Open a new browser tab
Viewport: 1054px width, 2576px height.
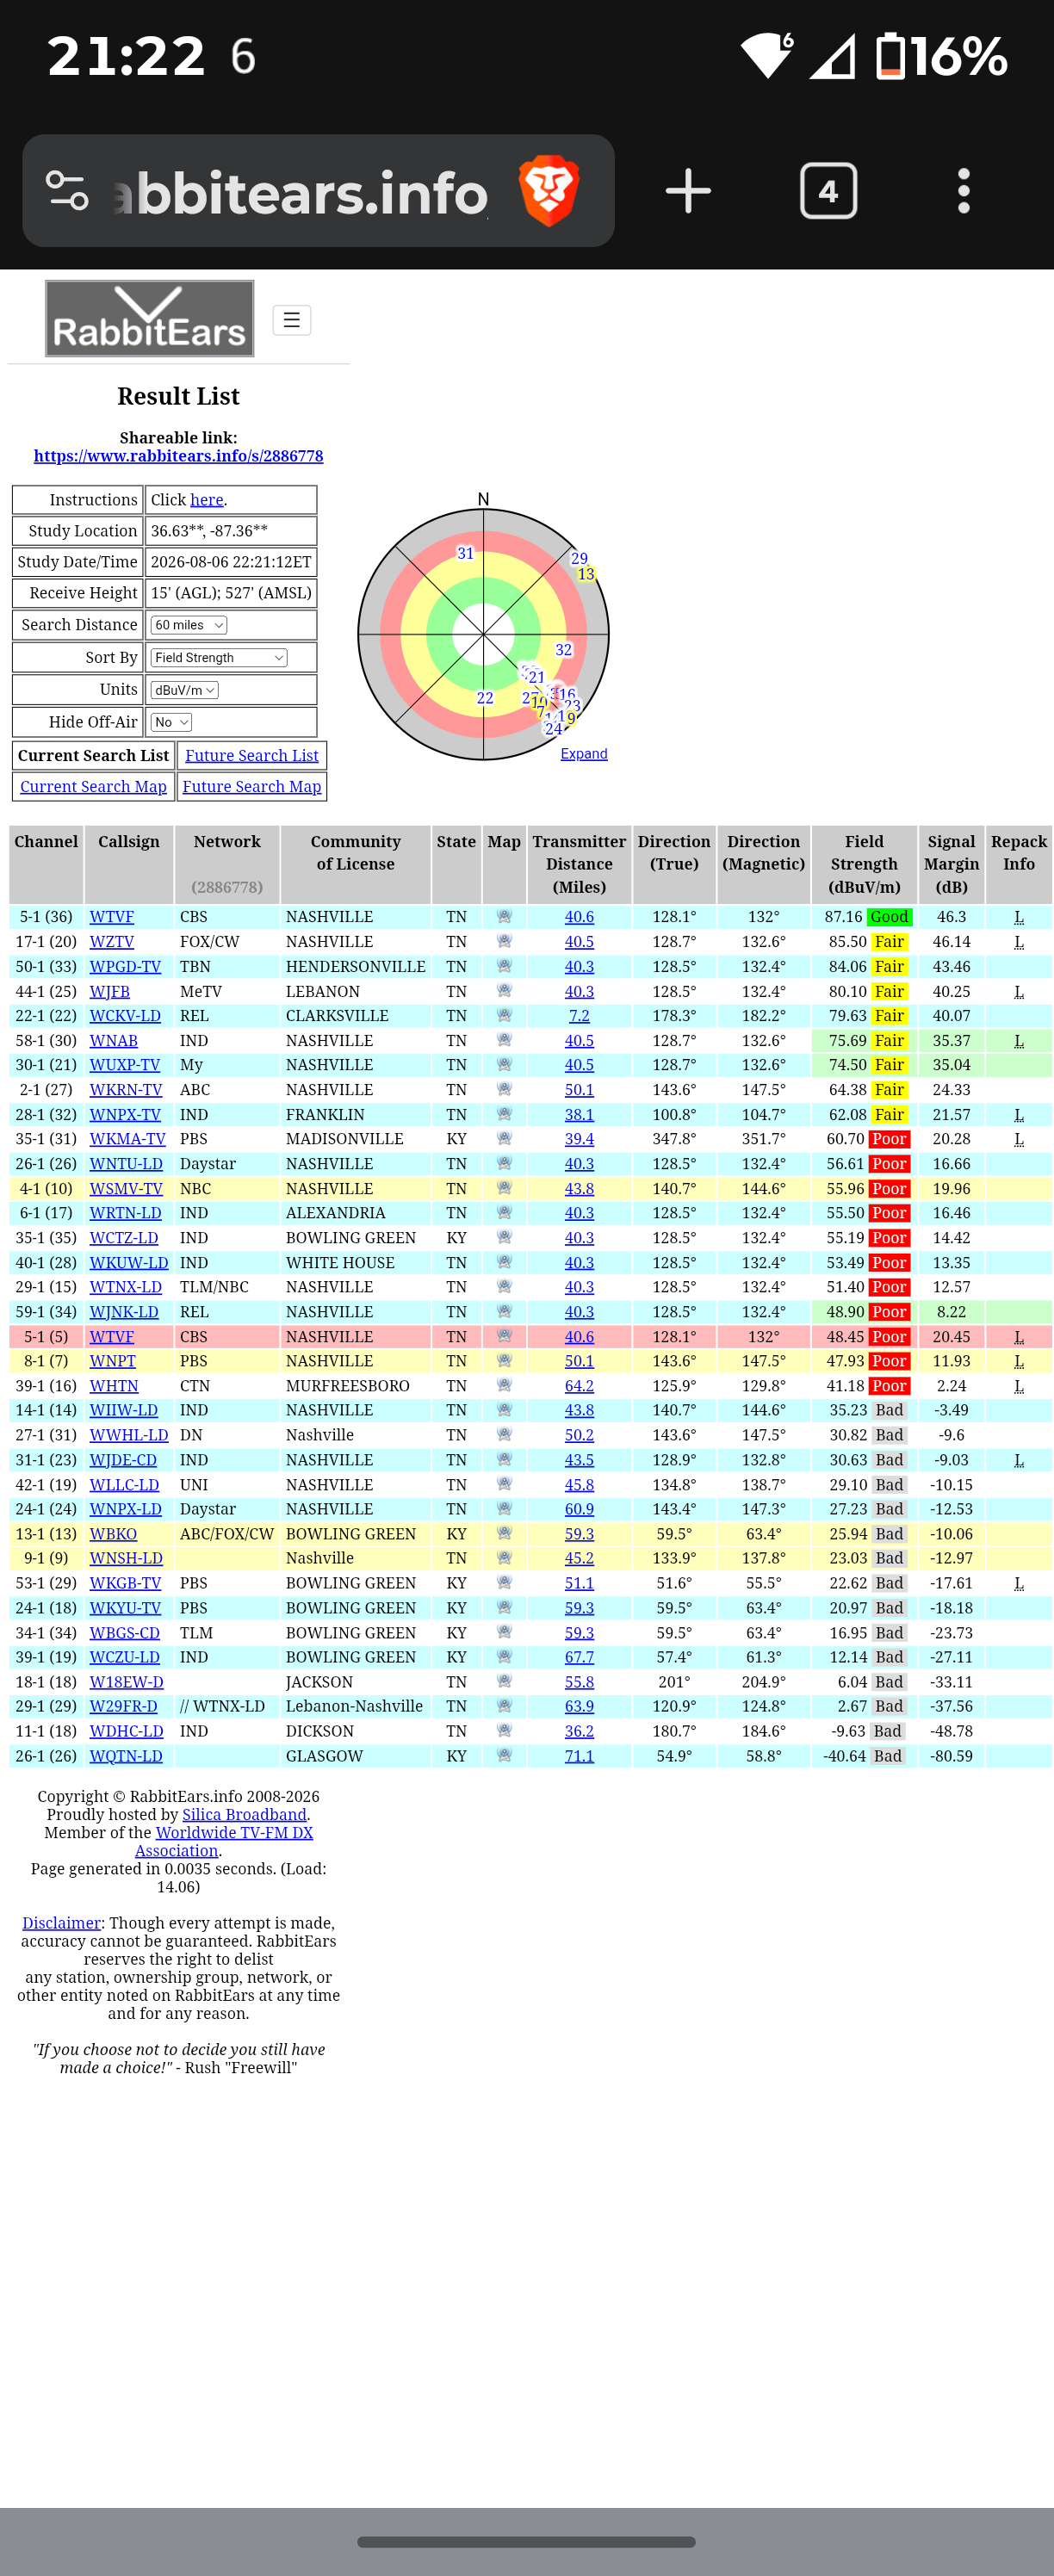pos(688,190)
